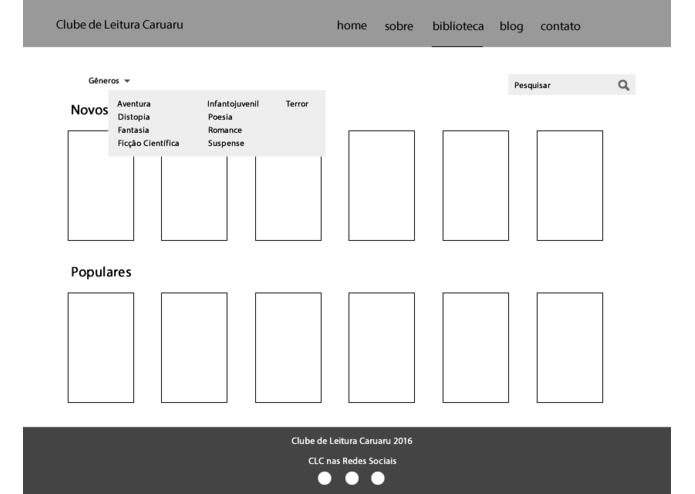Open the blog nav item
Screen dimensions: 695x494
click(x=511, y=26)
